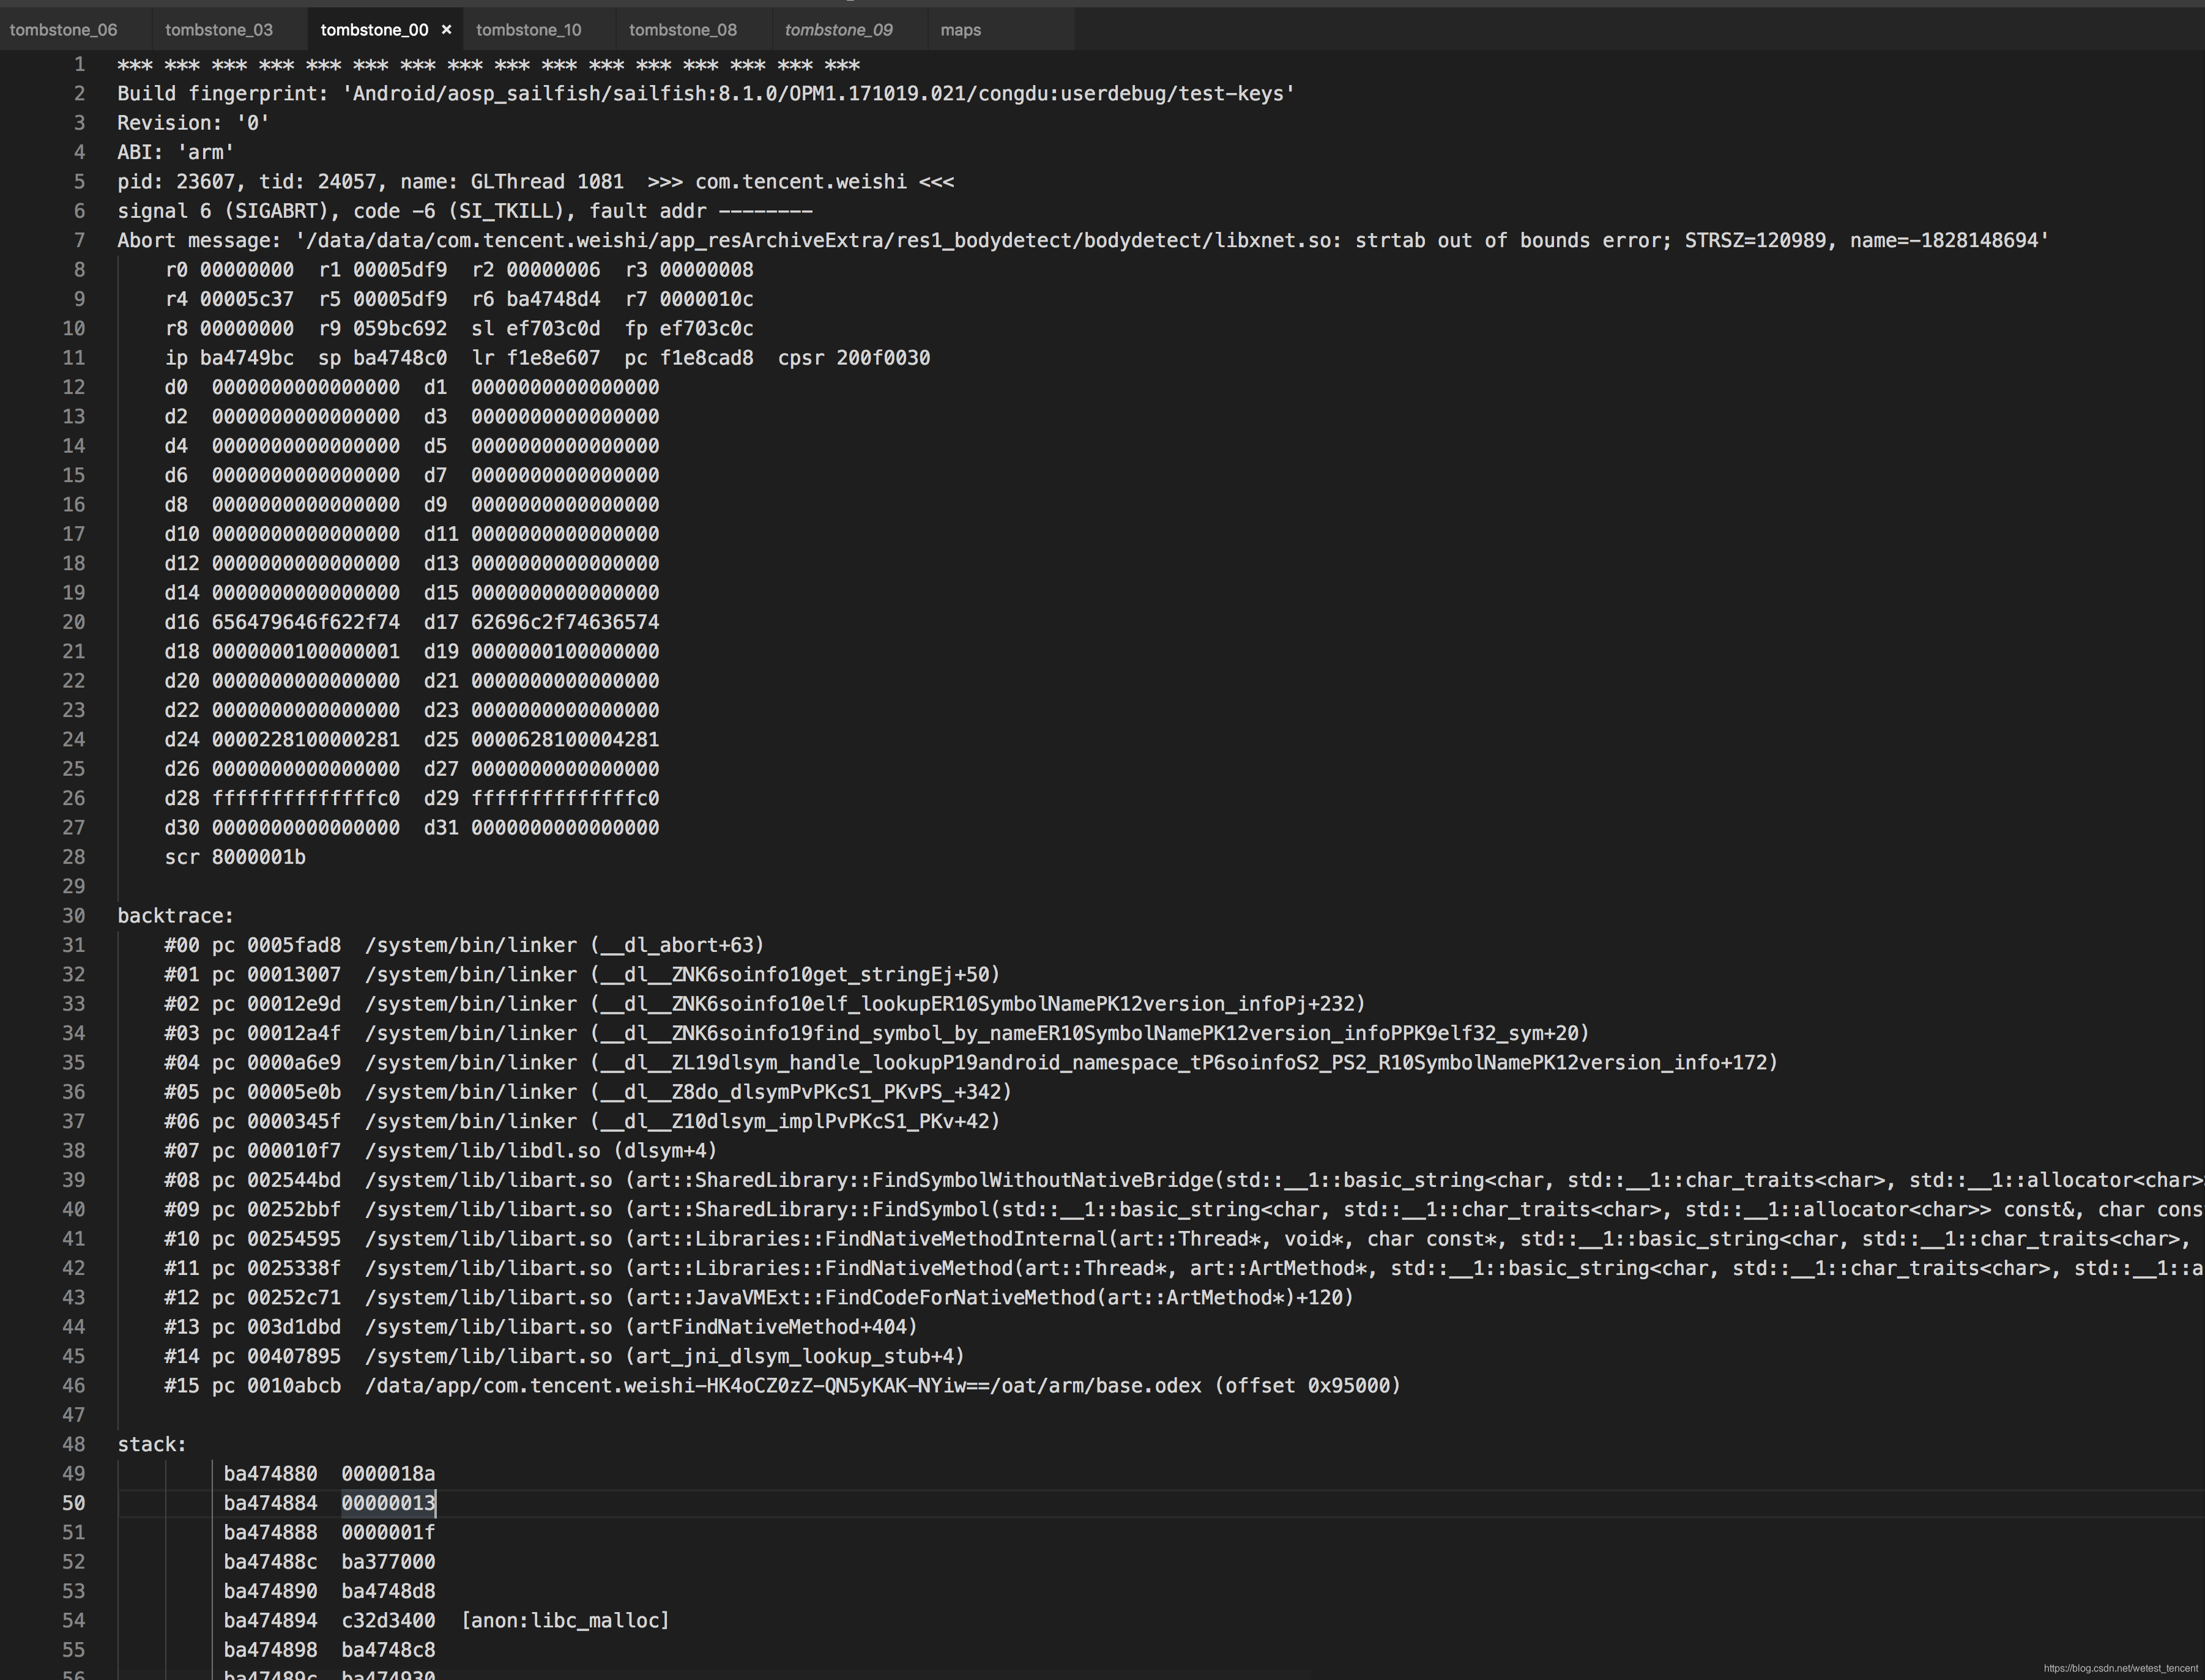Open the tombstone_08 tab
The image size is (2205, 1680).
pos(683,30)
